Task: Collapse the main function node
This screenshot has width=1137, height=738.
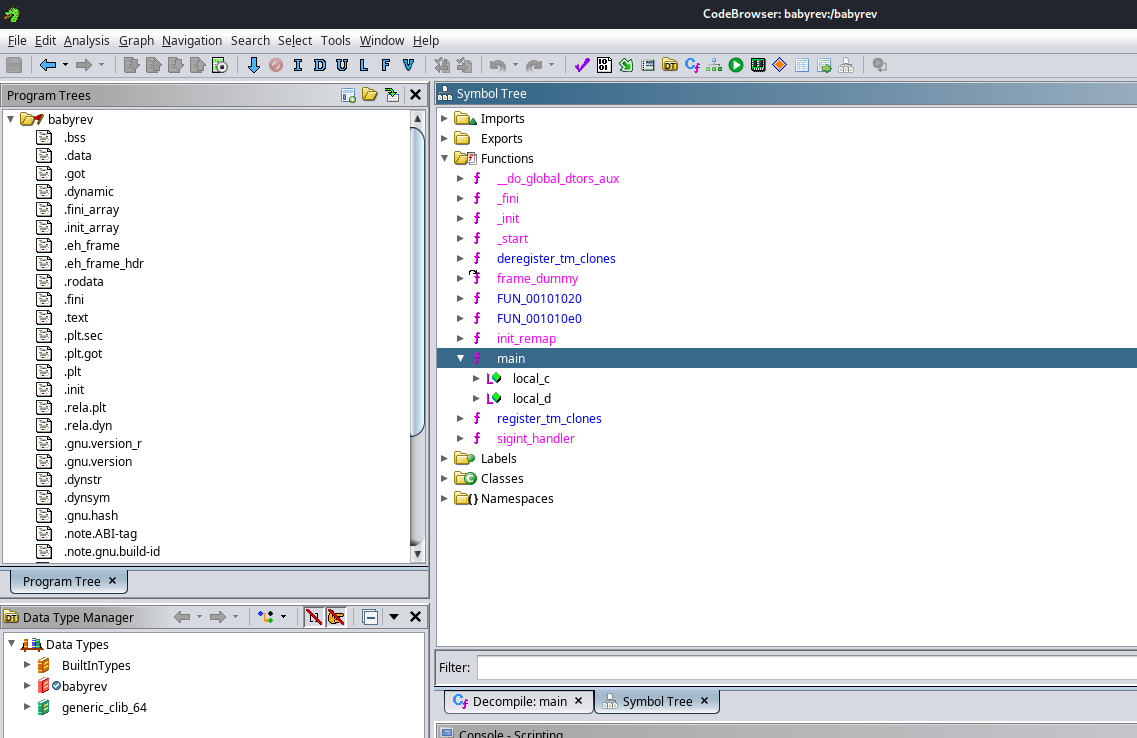Action: tap(461, 358)
